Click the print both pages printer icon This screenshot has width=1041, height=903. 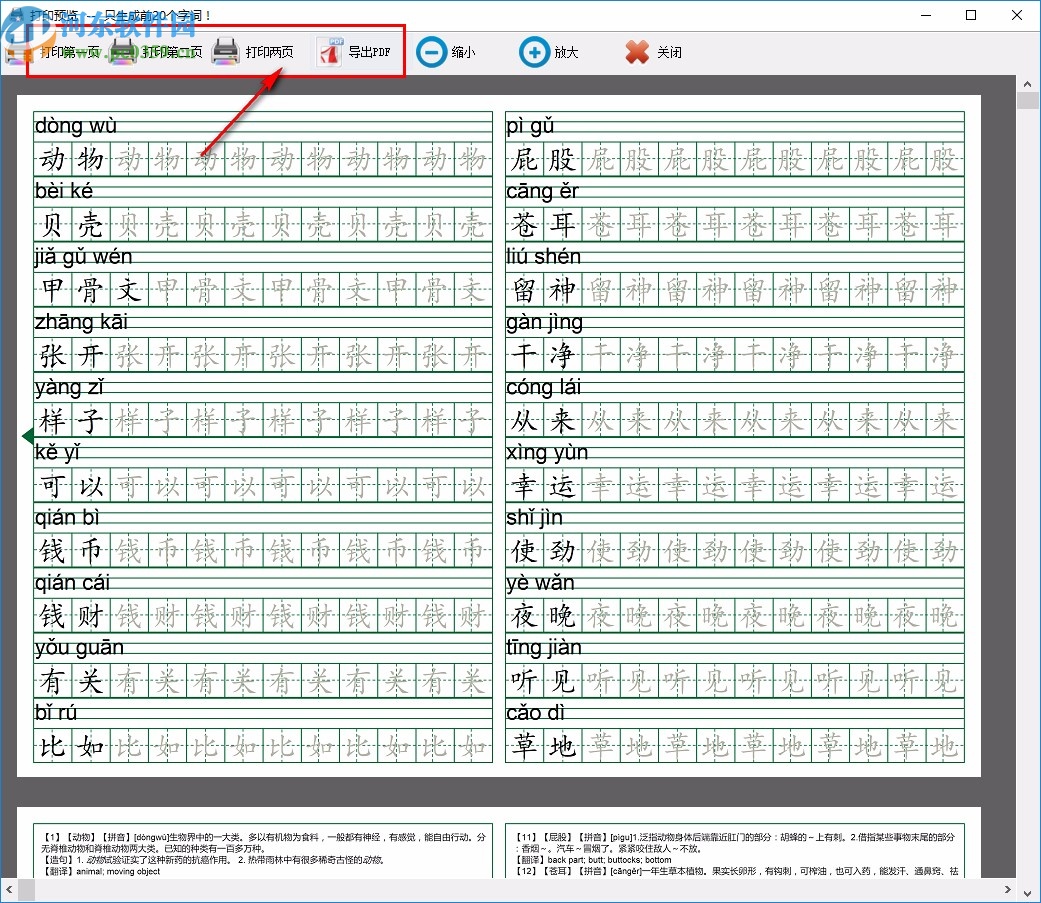click(x=225, y=52)
